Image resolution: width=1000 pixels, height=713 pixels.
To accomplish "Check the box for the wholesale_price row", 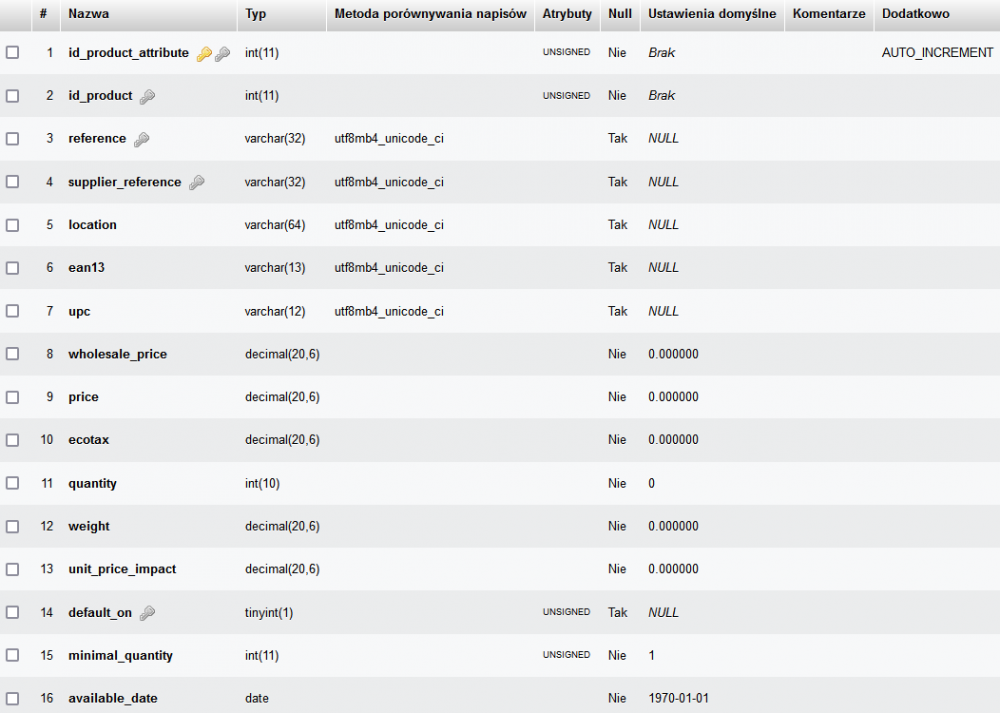I will pos(13,354).
